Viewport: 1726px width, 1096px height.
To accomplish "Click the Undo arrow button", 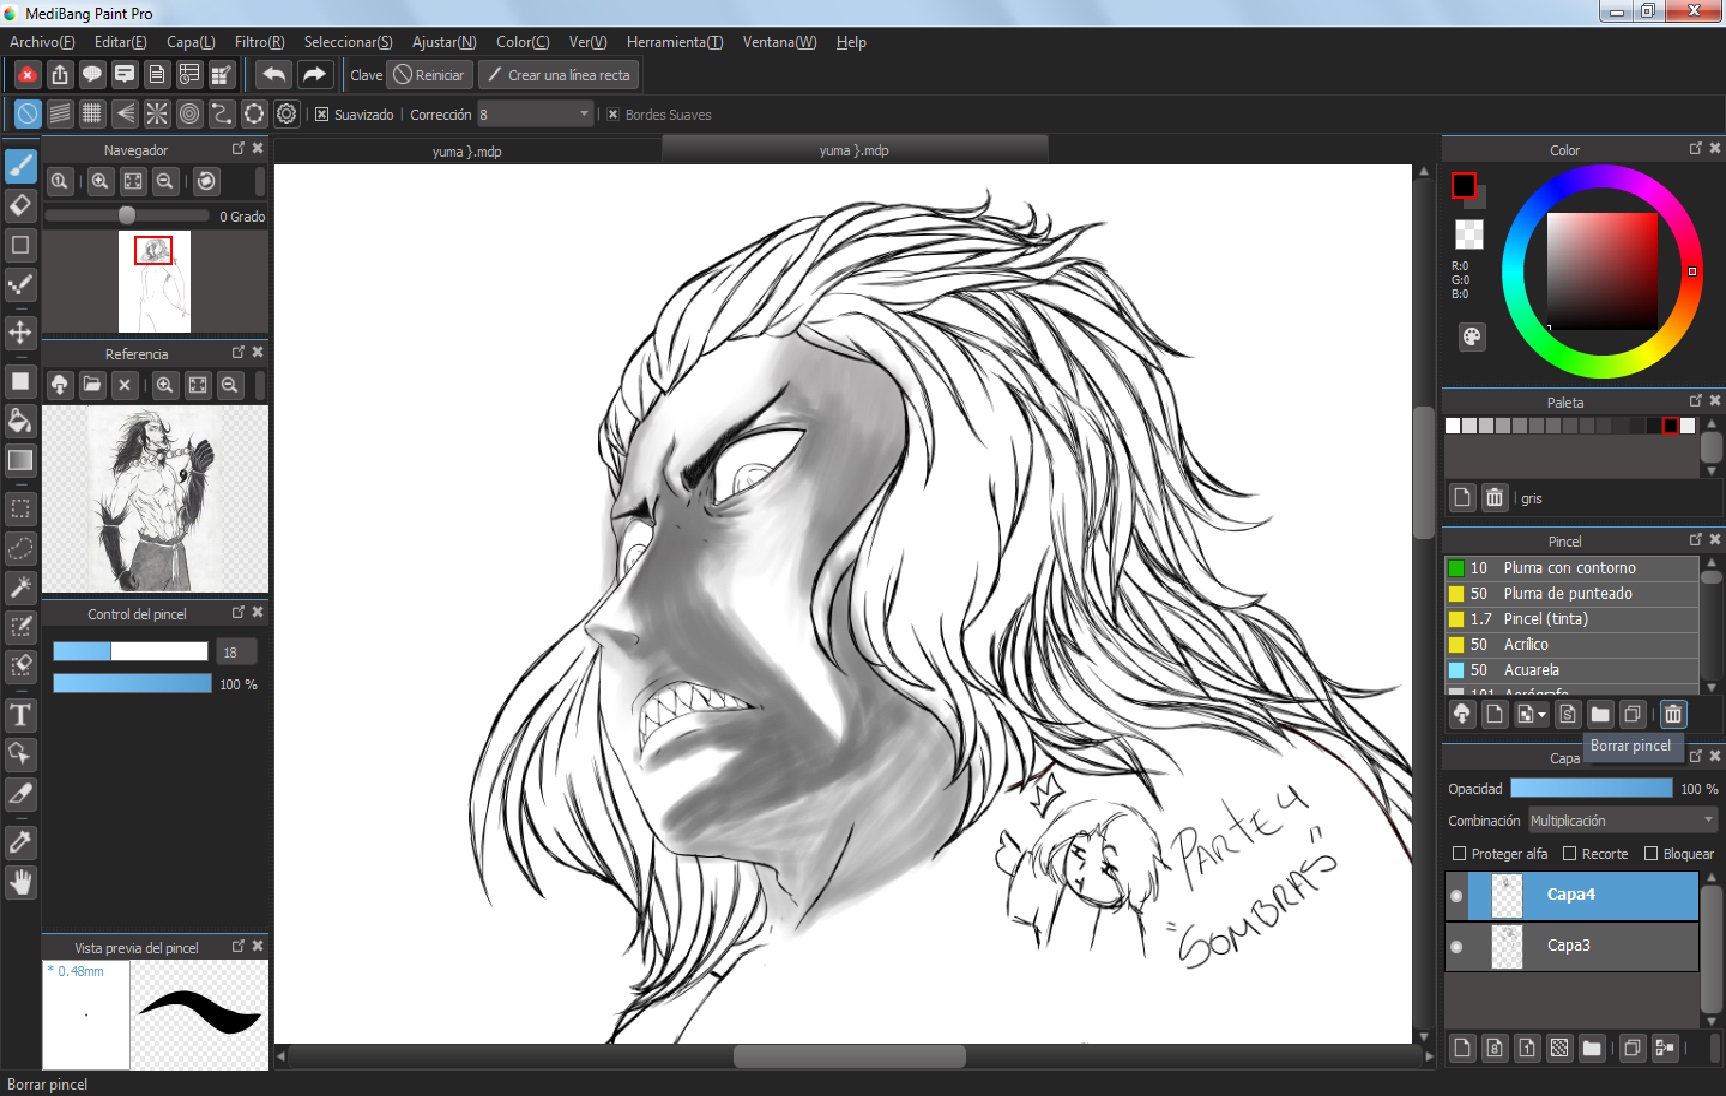I will [x=273, y=74].
